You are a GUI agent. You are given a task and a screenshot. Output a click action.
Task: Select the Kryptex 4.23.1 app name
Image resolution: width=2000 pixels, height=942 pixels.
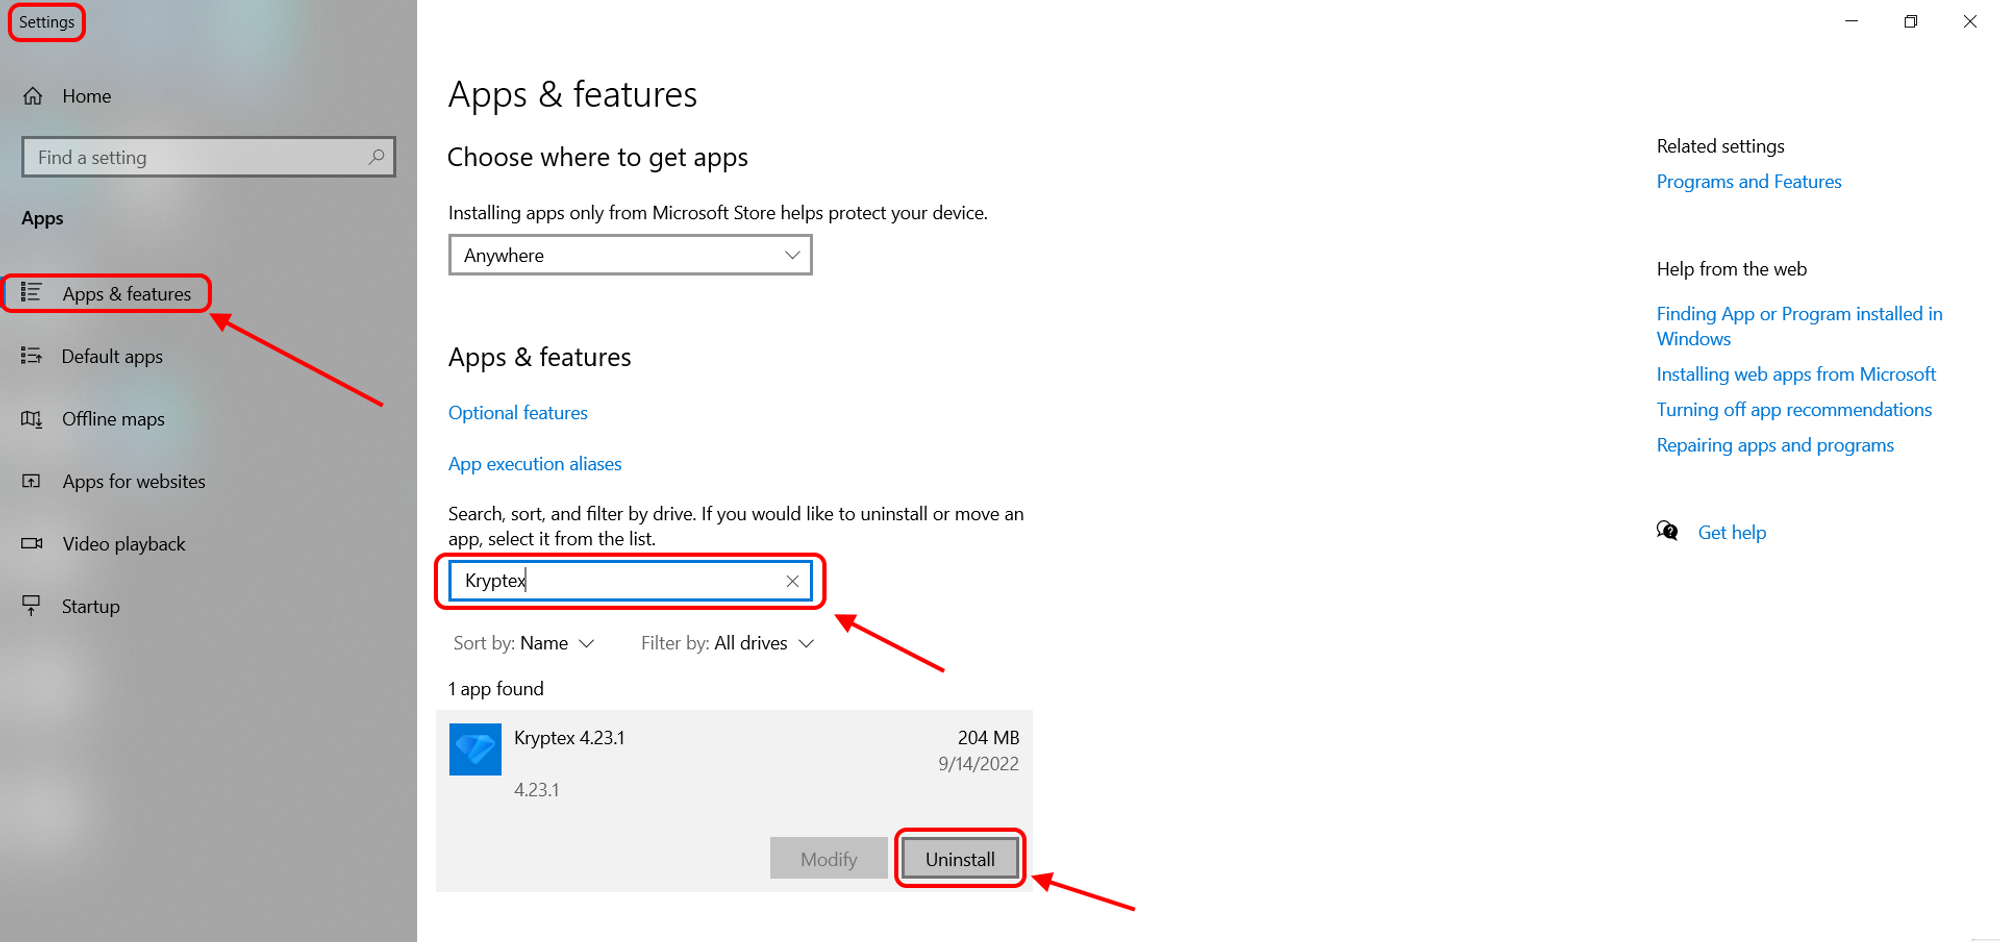coord(569,738)
